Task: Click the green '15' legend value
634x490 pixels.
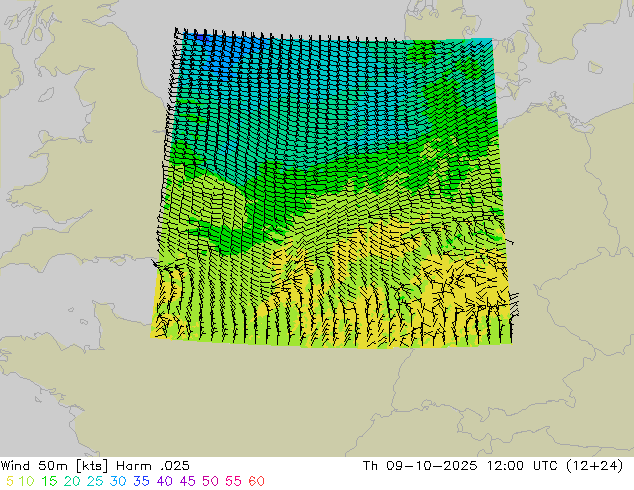Action: 49,481
